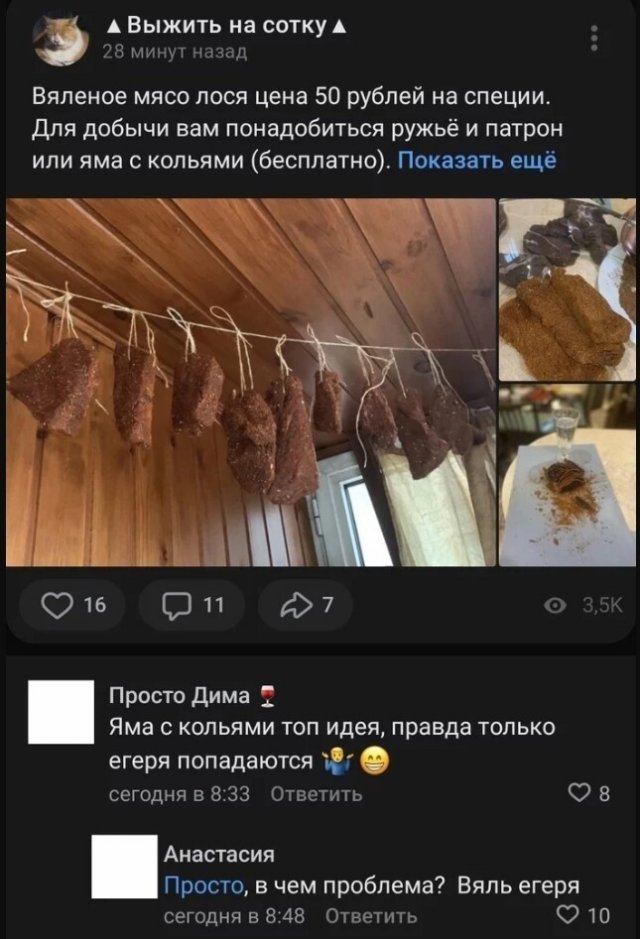The width and height of the screenshot is (640, 939).
Task: Like Анастасия's reply with the heart
Action: (x=584, y=915)
